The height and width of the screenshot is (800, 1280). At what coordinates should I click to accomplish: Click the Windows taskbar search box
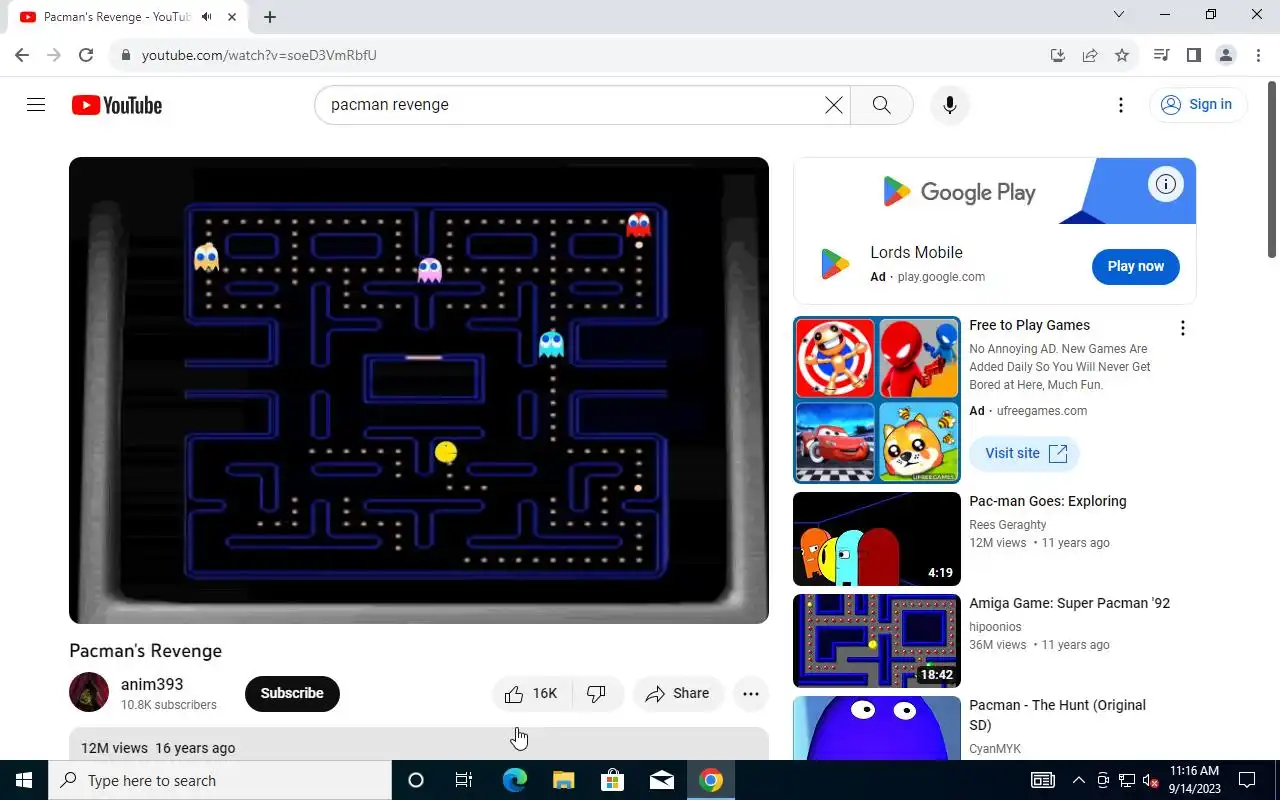(220, 780)
